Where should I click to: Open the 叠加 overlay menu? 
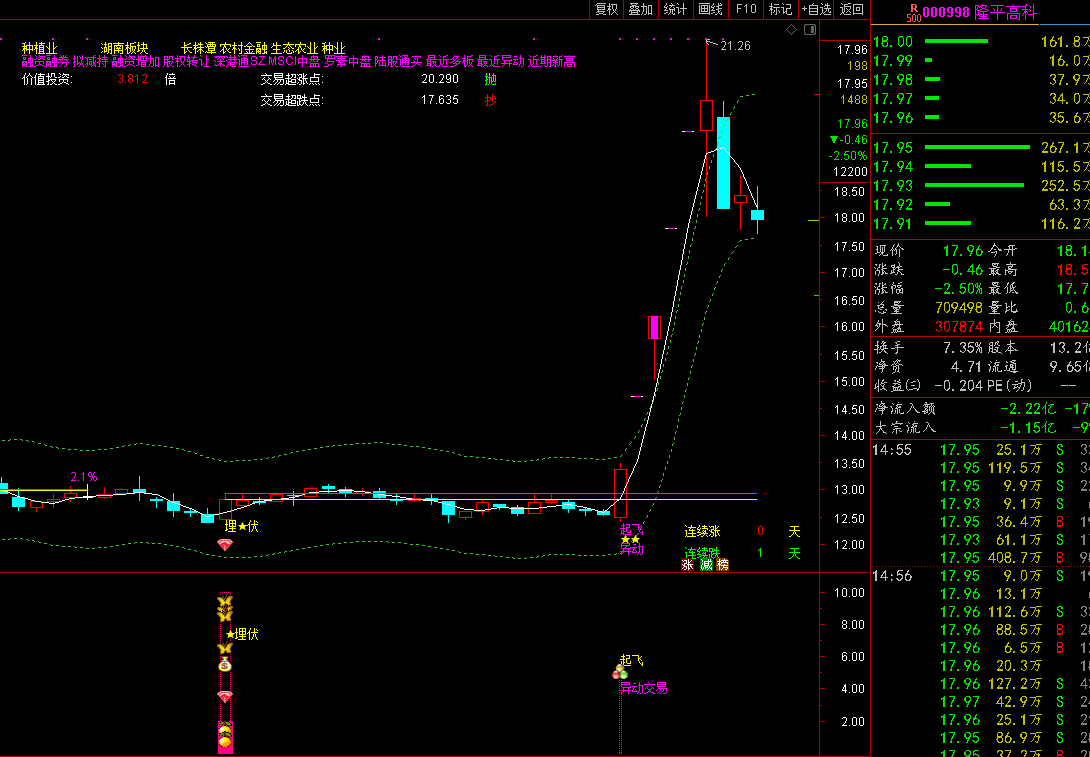[x=640, y=9]
